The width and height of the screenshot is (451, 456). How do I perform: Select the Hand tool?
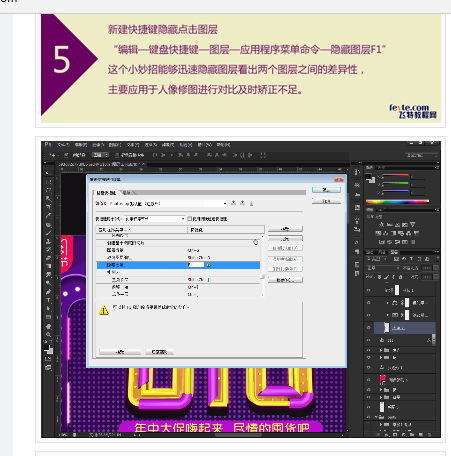tap(49, 326)
